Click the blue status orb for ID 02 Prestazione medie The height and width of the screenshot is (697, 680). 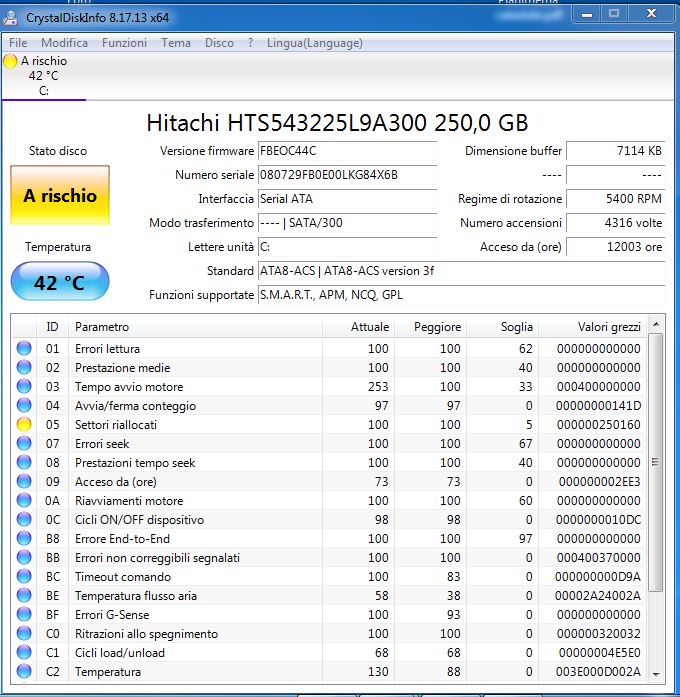tap(24, 367)
